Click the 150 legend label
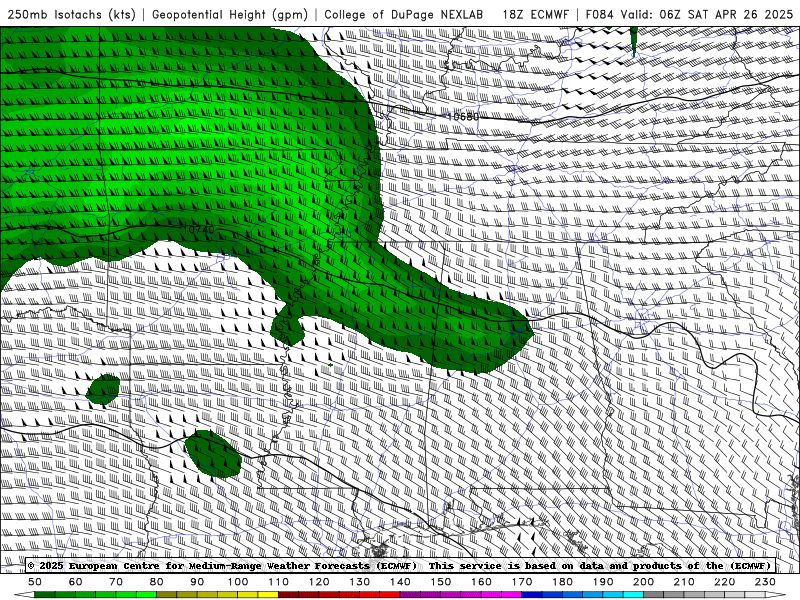Image resolution: width=800 pixels, height=600 pixels. [440, 582]
